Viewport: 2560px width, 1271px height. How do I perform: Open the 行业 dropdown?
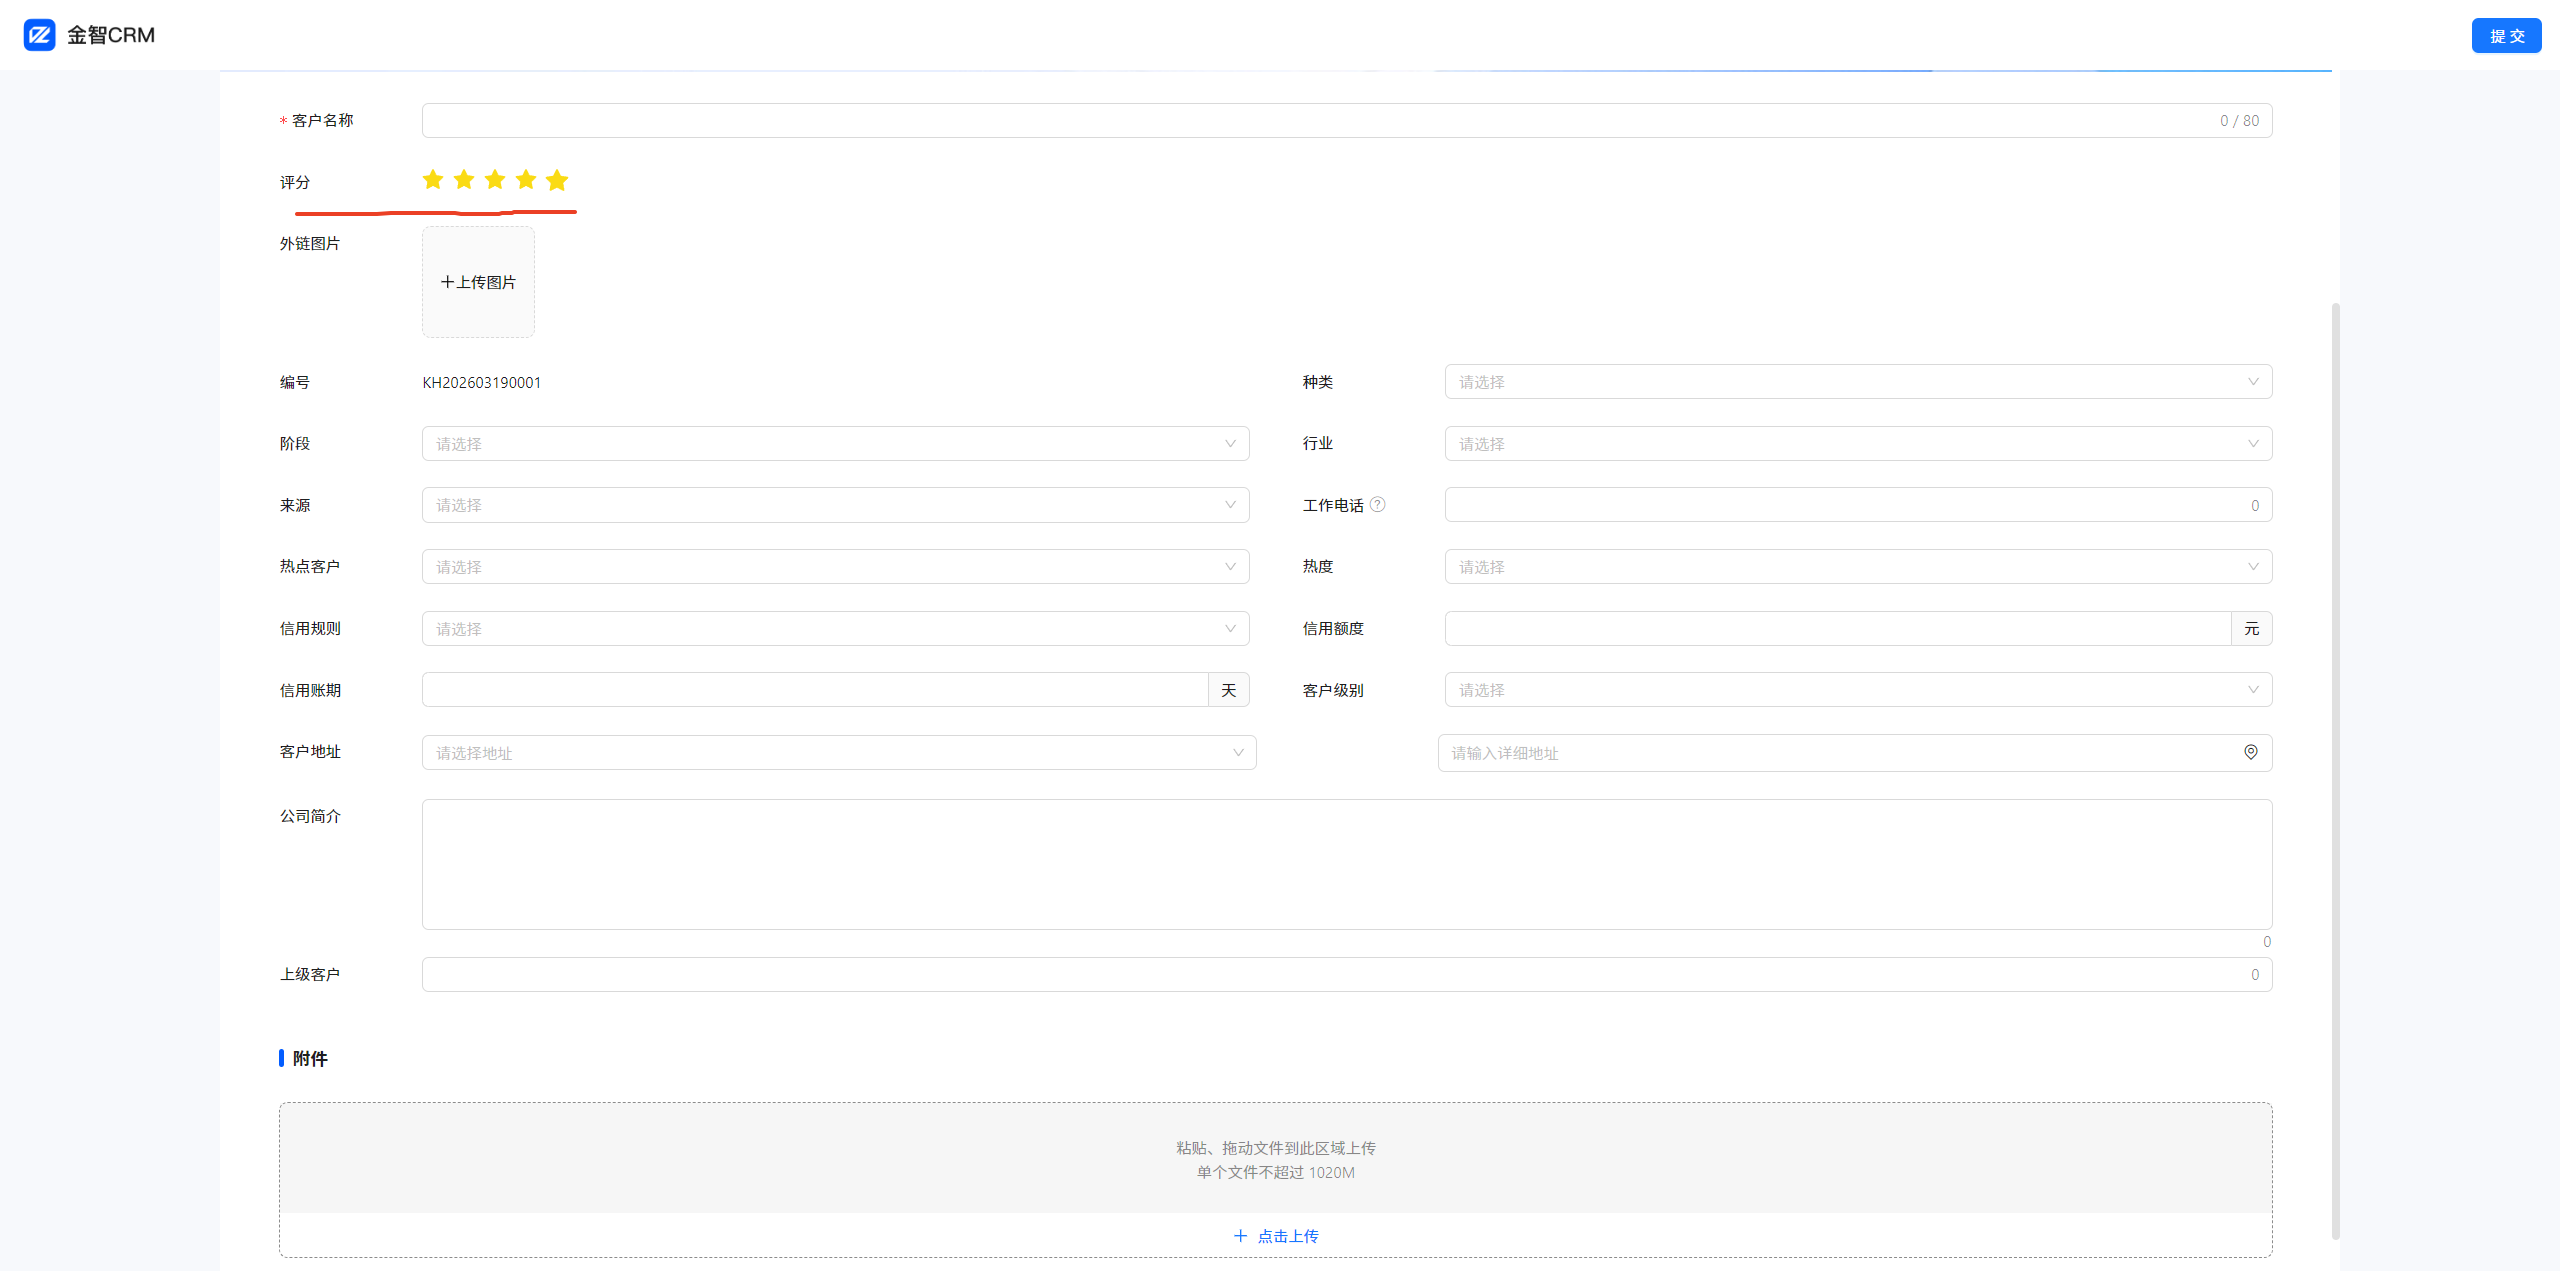pos(1857,444)
